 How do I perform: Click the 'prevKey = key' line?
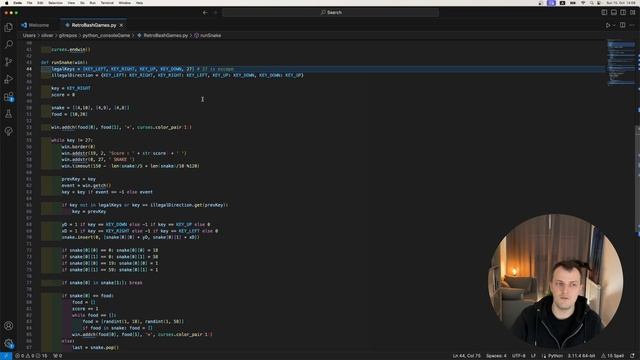[79, 179]
